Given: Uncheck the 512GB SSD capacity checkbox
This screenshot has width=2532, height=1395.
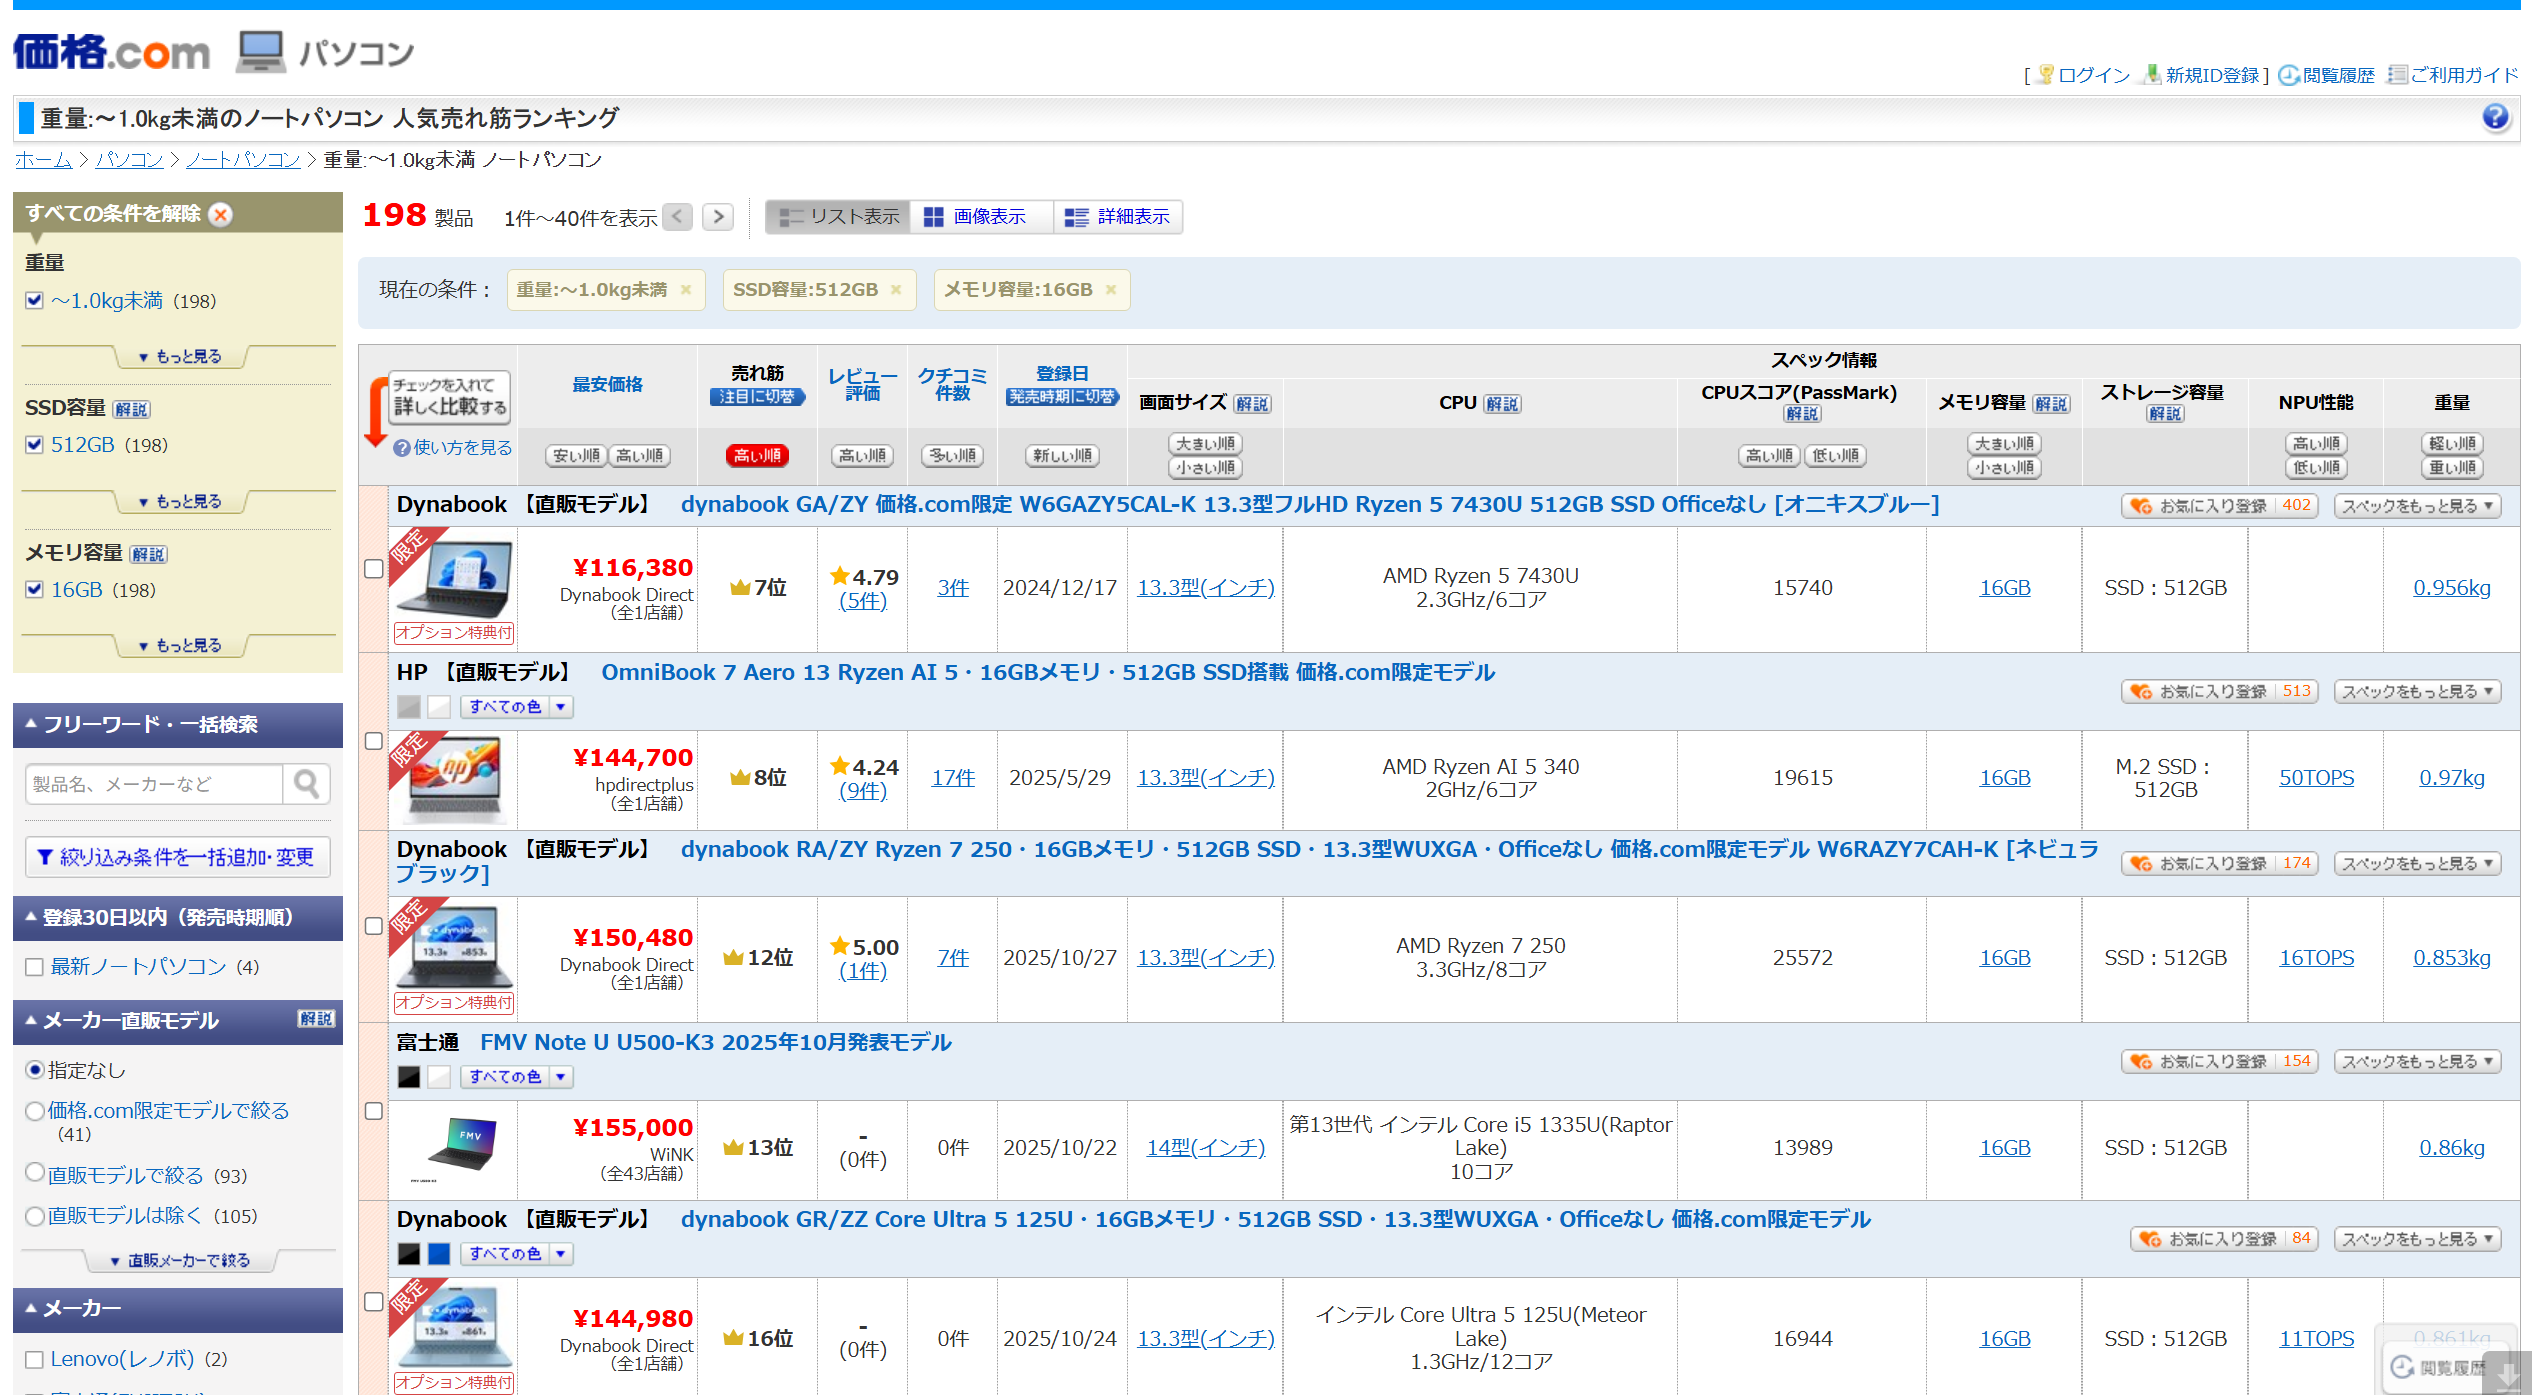Looking at the screenshot, I should coord(35,445).
